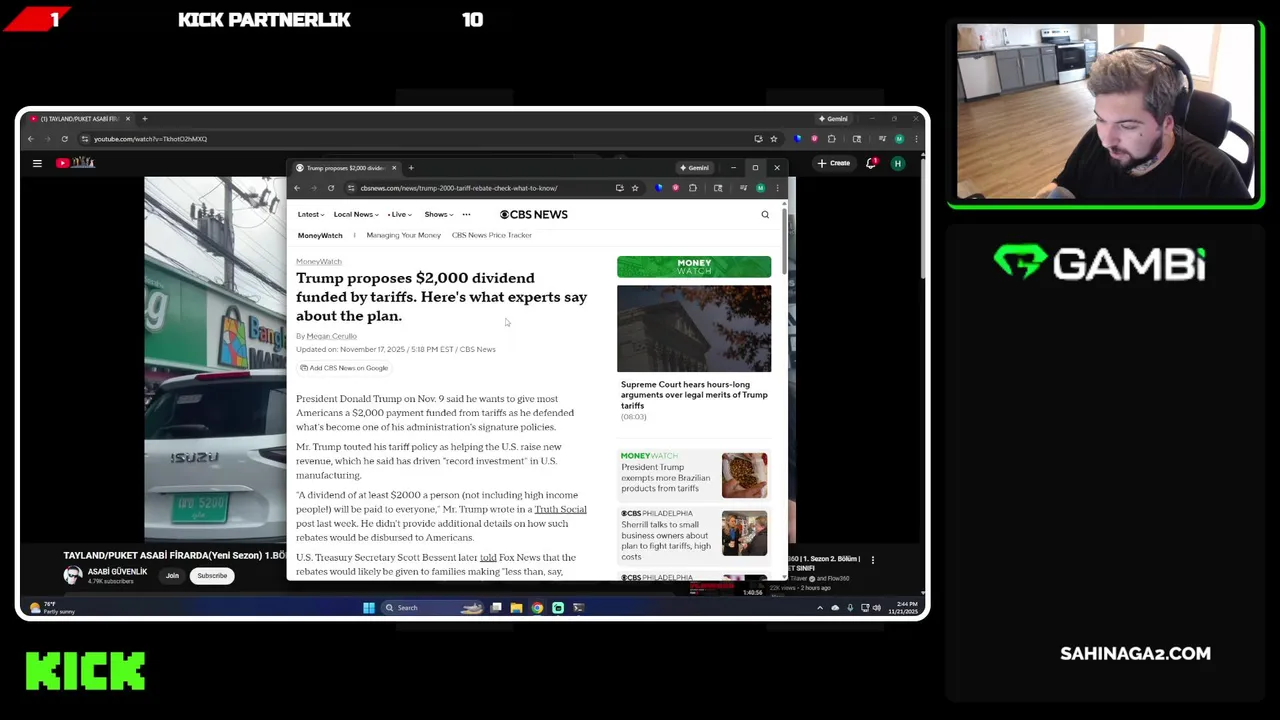Click coffee beans story thumbnail

(745, 476)
